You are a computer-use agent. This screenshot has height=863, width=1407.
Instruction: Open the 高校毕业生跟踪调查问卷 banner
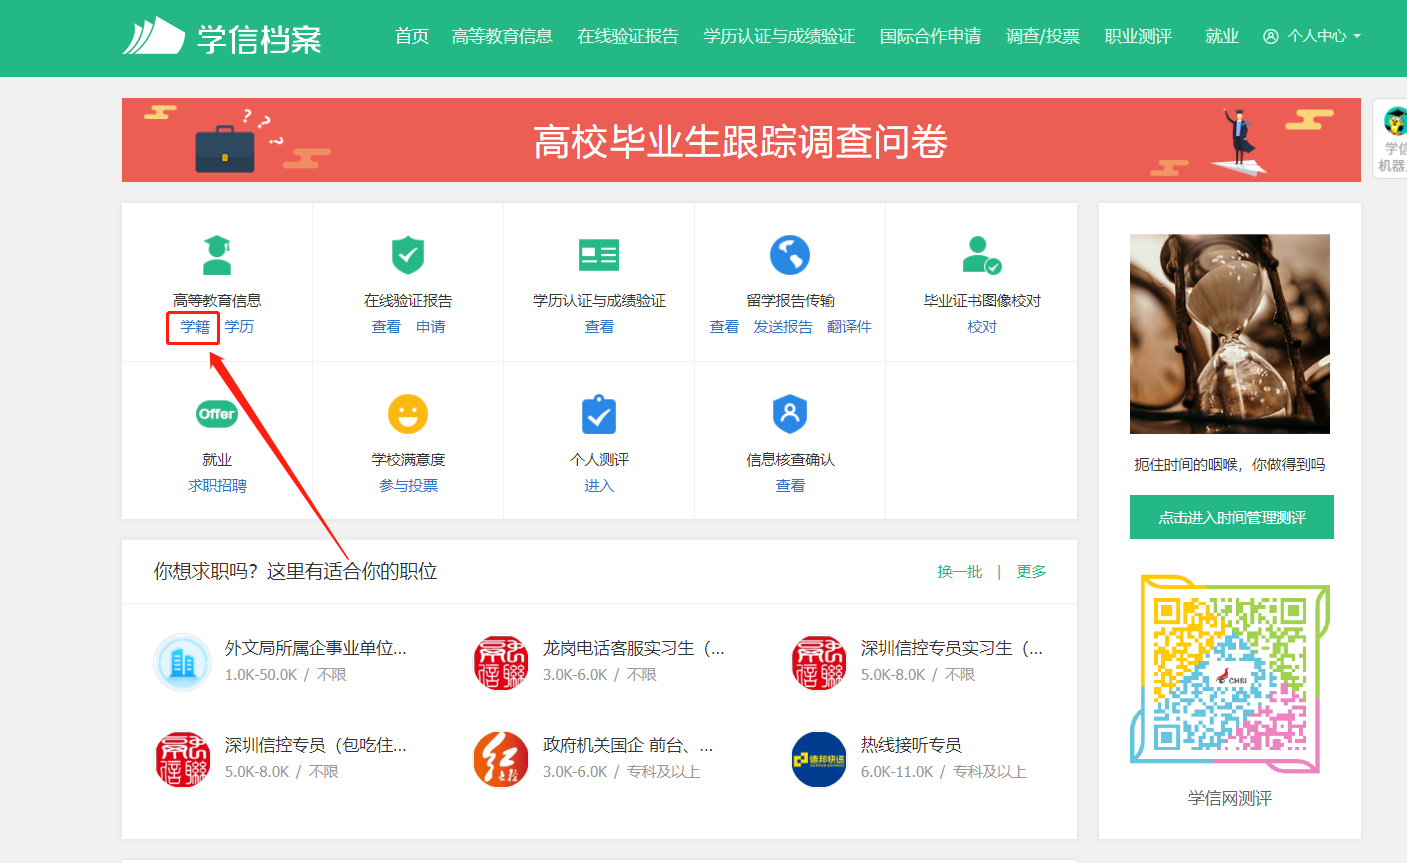point(741,141)
